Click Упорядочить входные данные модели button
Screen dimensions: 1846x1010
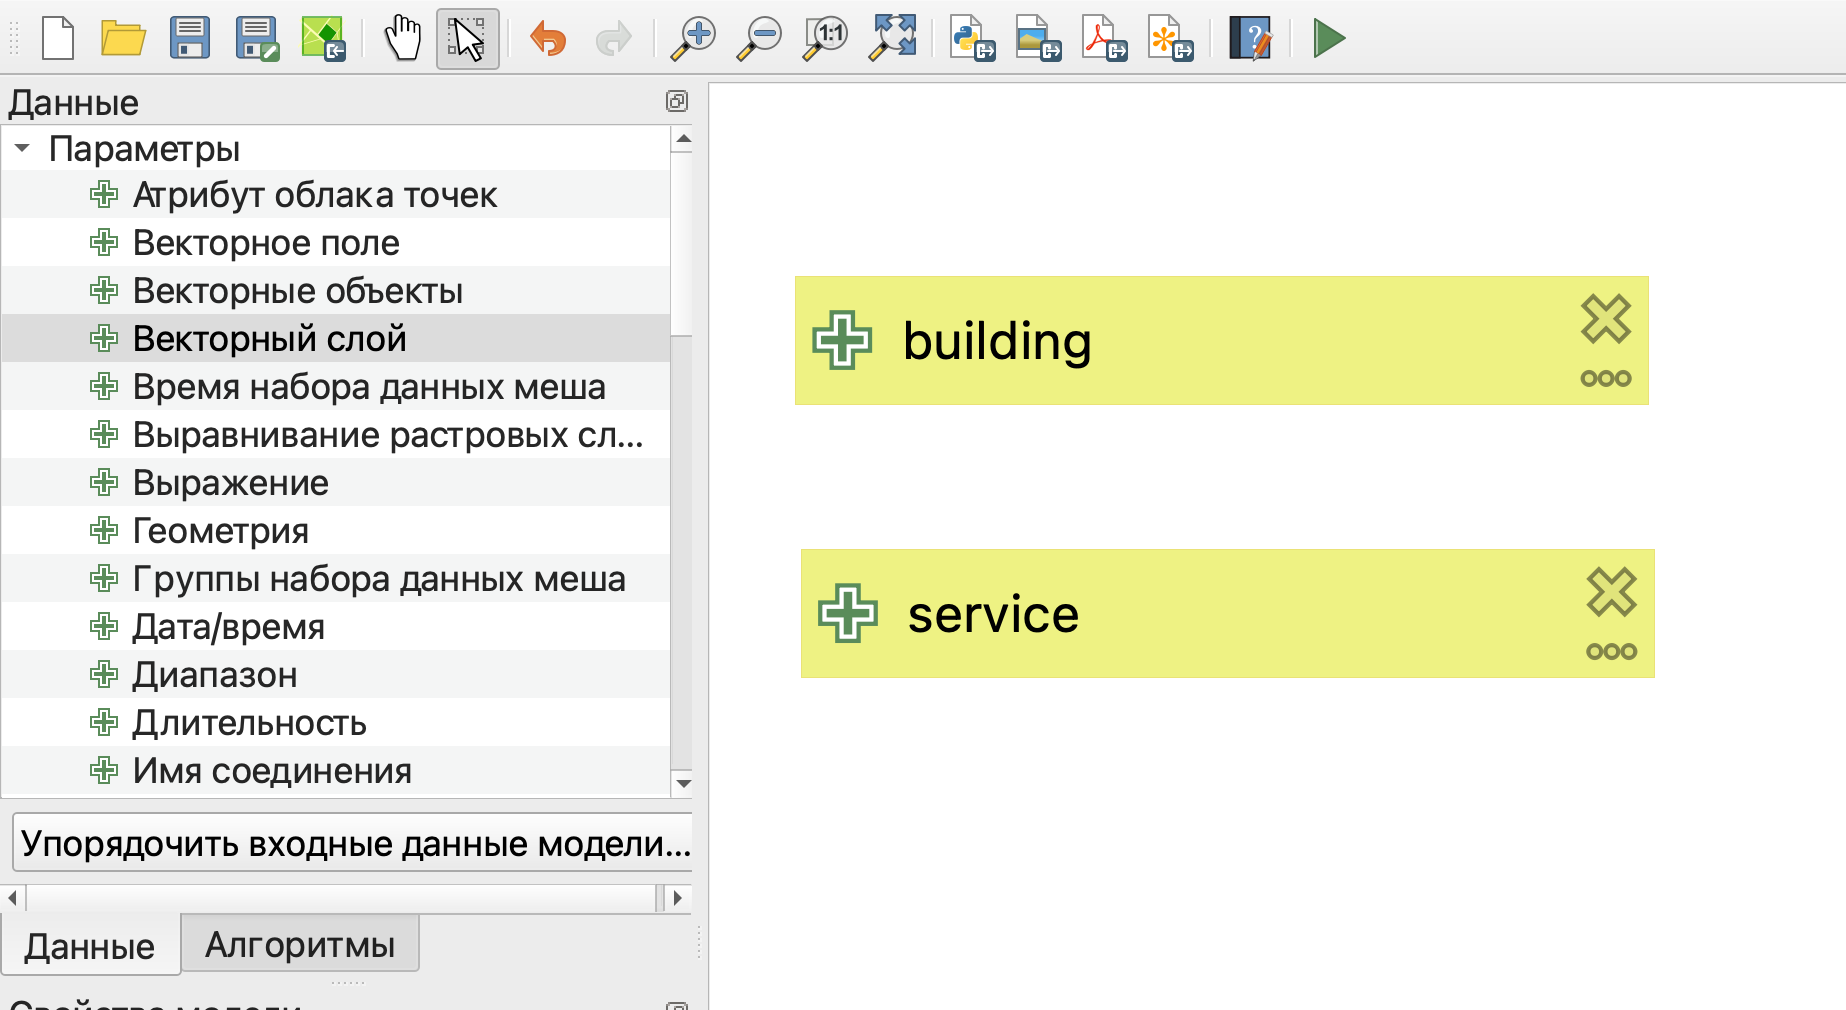pyautogui.click(x=354, y=843)
